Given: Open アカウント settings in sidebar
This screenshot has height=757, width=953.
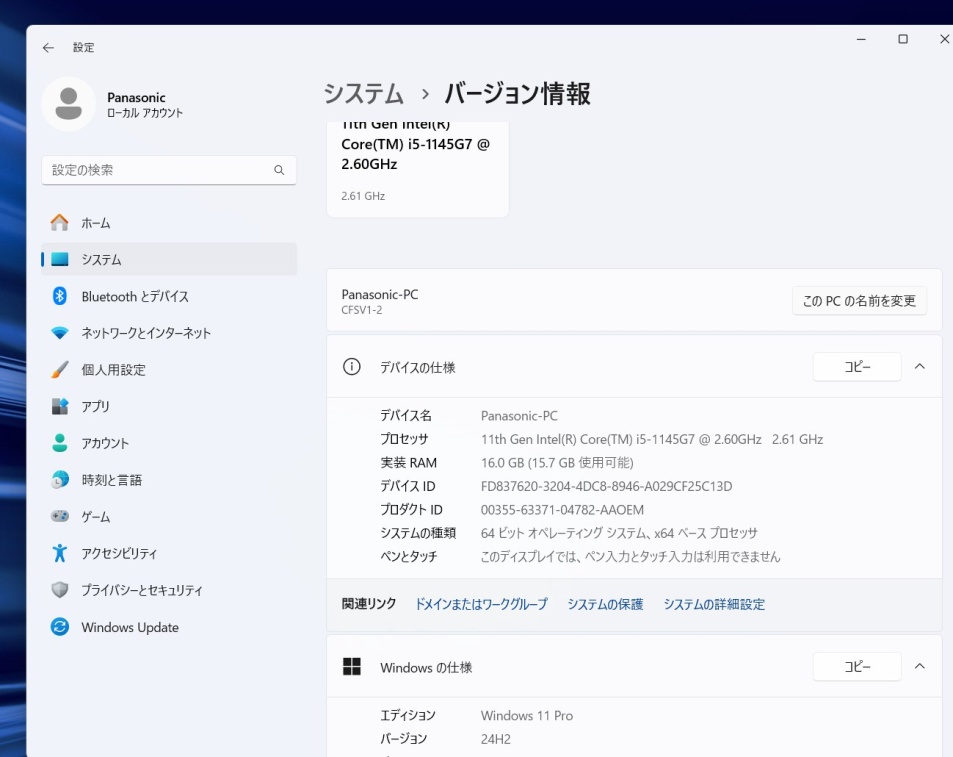Looking at the screenshot, I should pyautogui.click(x=169, y=443).
